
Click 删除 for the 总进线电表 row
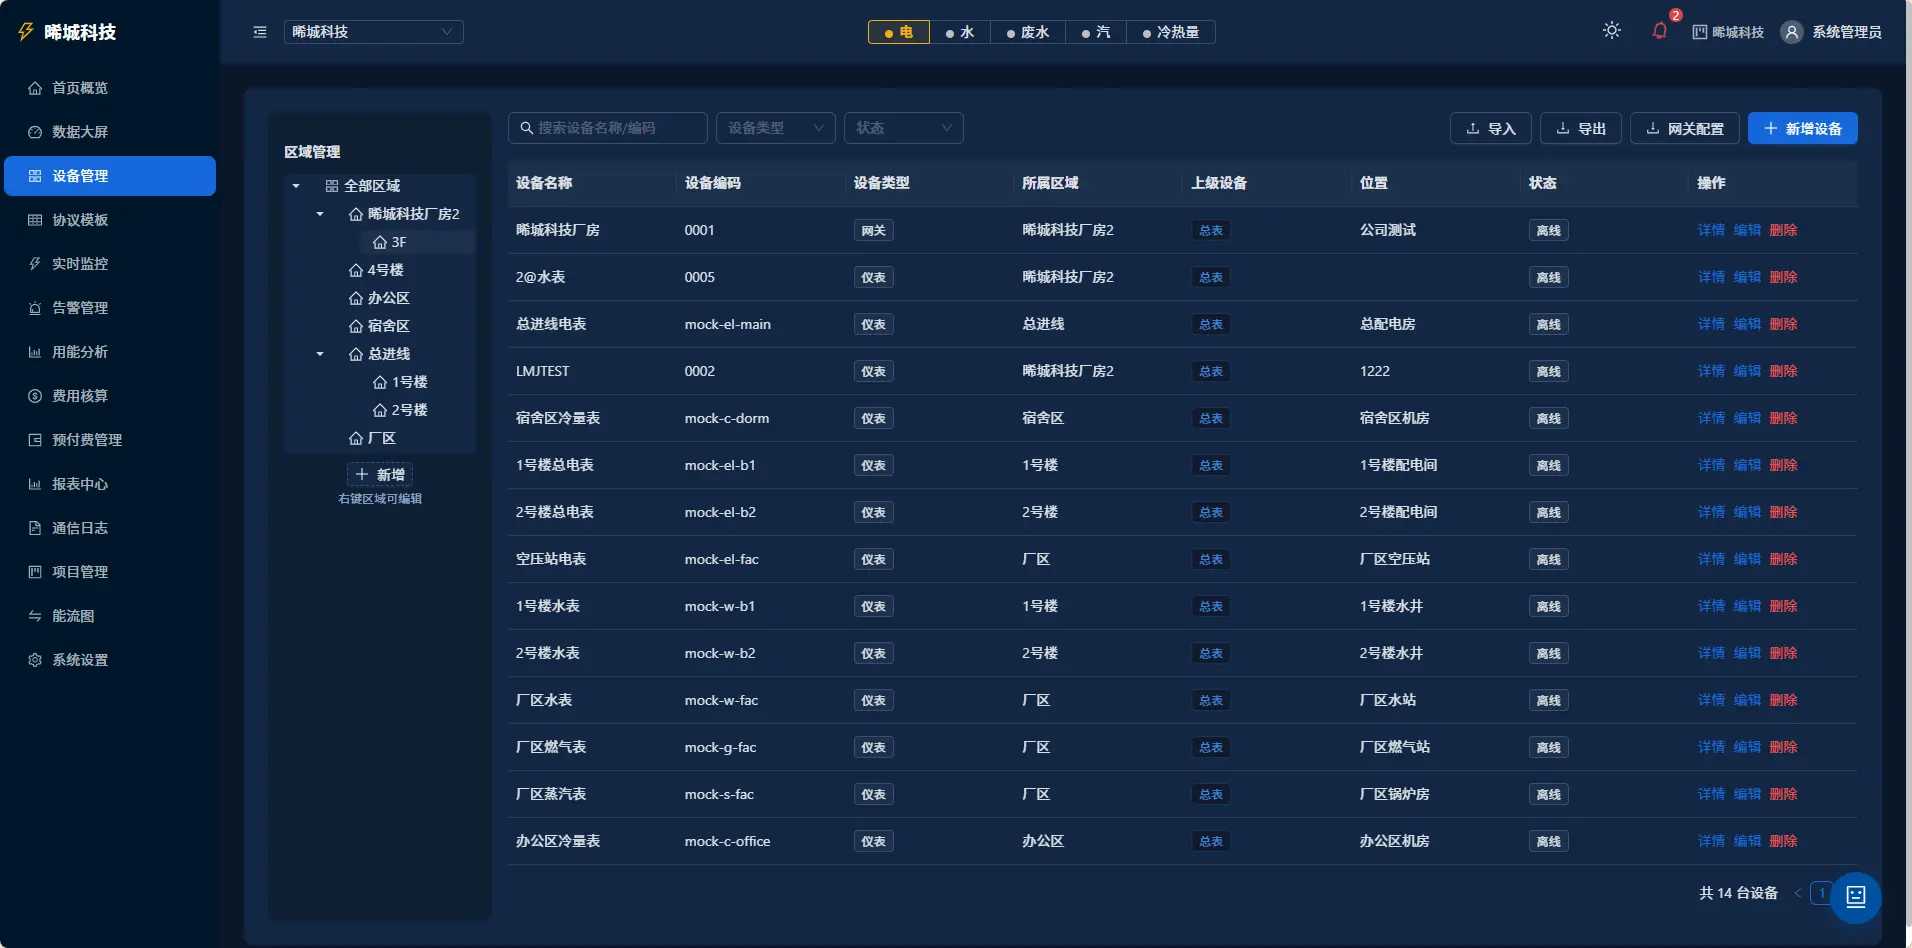click(1783, 324)
